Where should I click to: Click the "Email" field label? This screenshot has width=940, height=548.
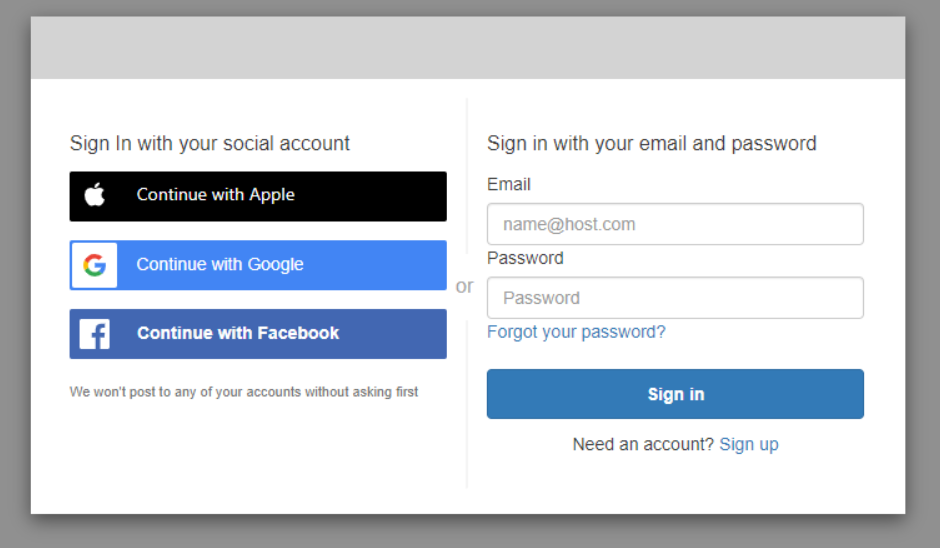tap(509, 184)
